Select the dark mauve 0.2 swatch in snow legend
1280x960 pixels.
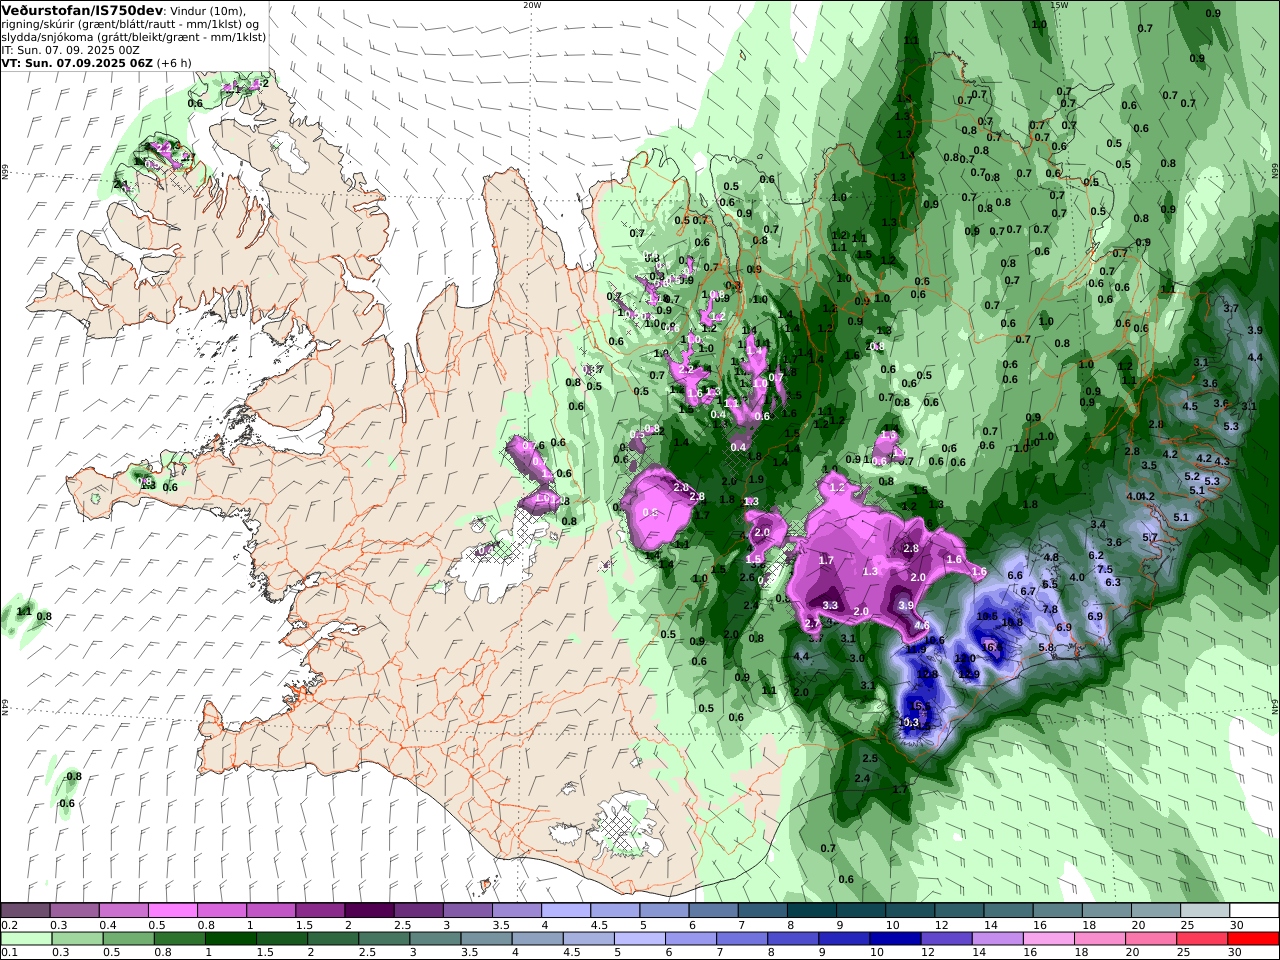[x=25, y=910]
